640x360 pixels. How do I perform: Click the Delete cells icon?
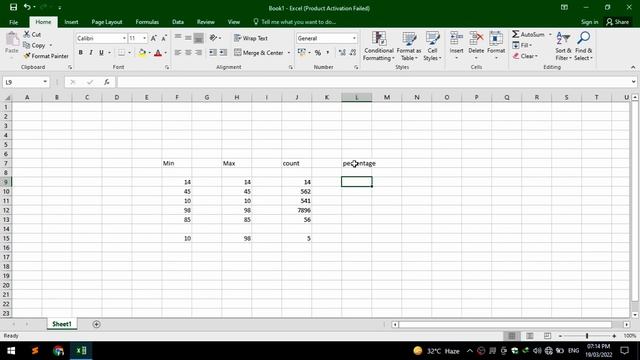(476, 38)
